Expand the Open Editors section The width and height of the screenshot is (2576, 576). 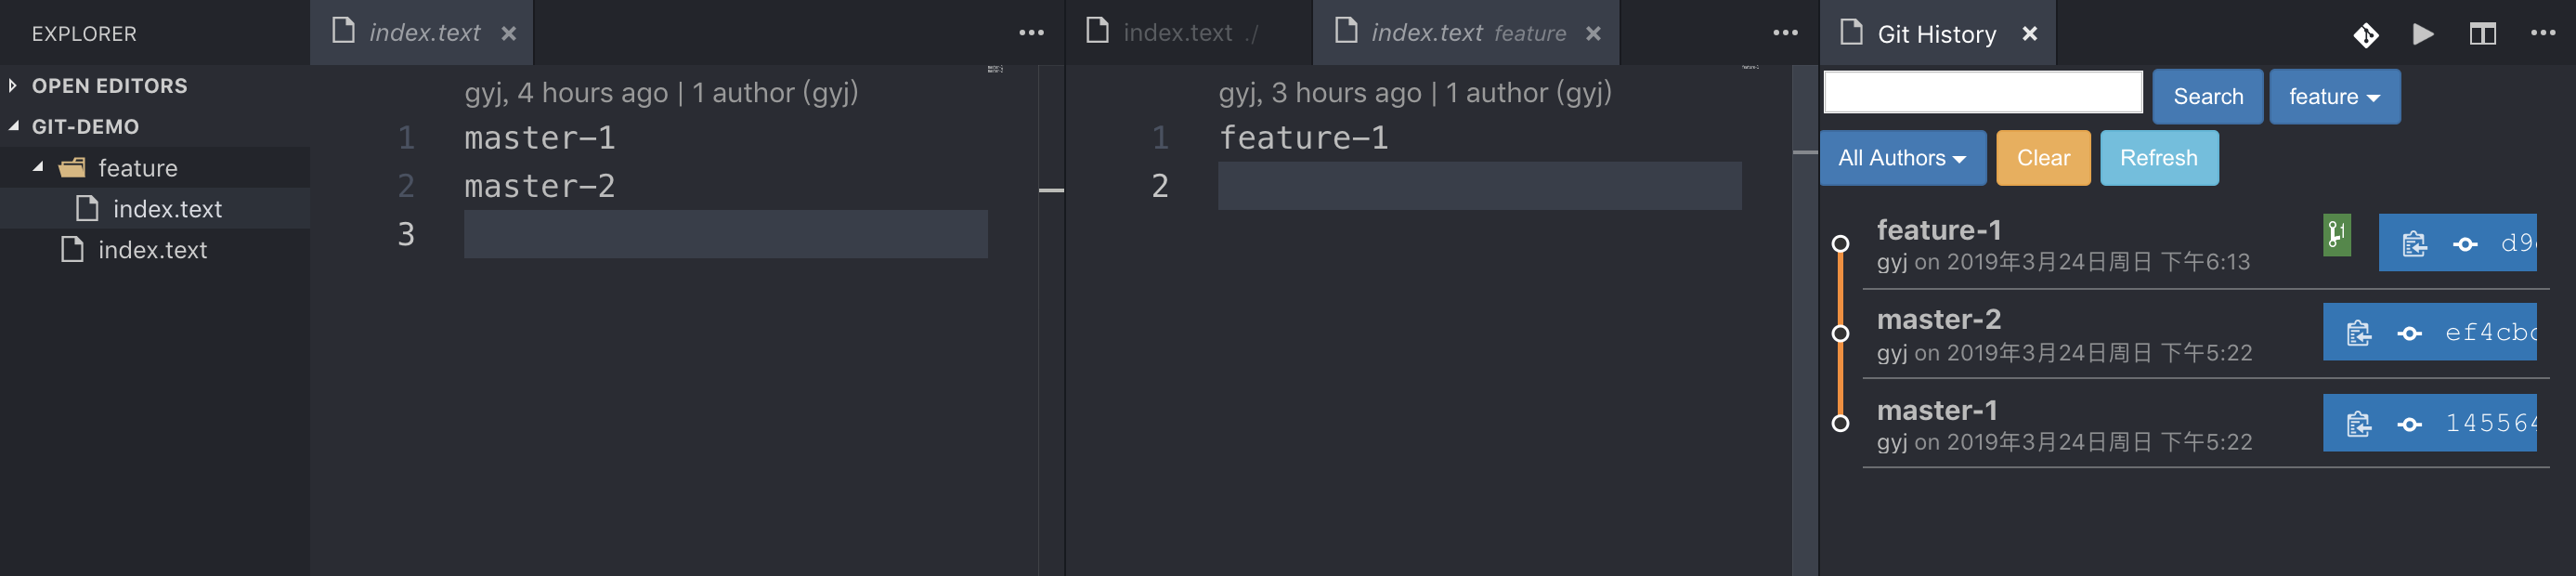click(x=13, y=86)
